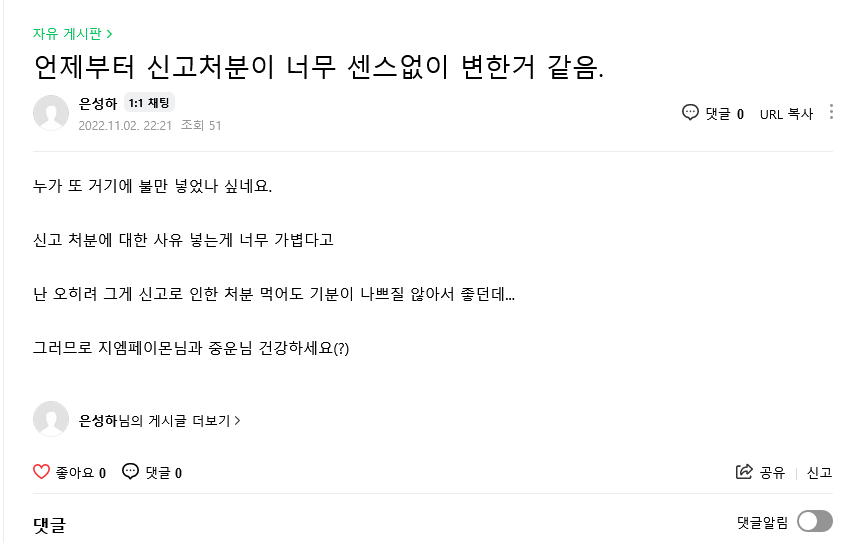Click the post title 언제부터 신고처분이
This screenshot has width=859, height=543.
coord(319,68)
